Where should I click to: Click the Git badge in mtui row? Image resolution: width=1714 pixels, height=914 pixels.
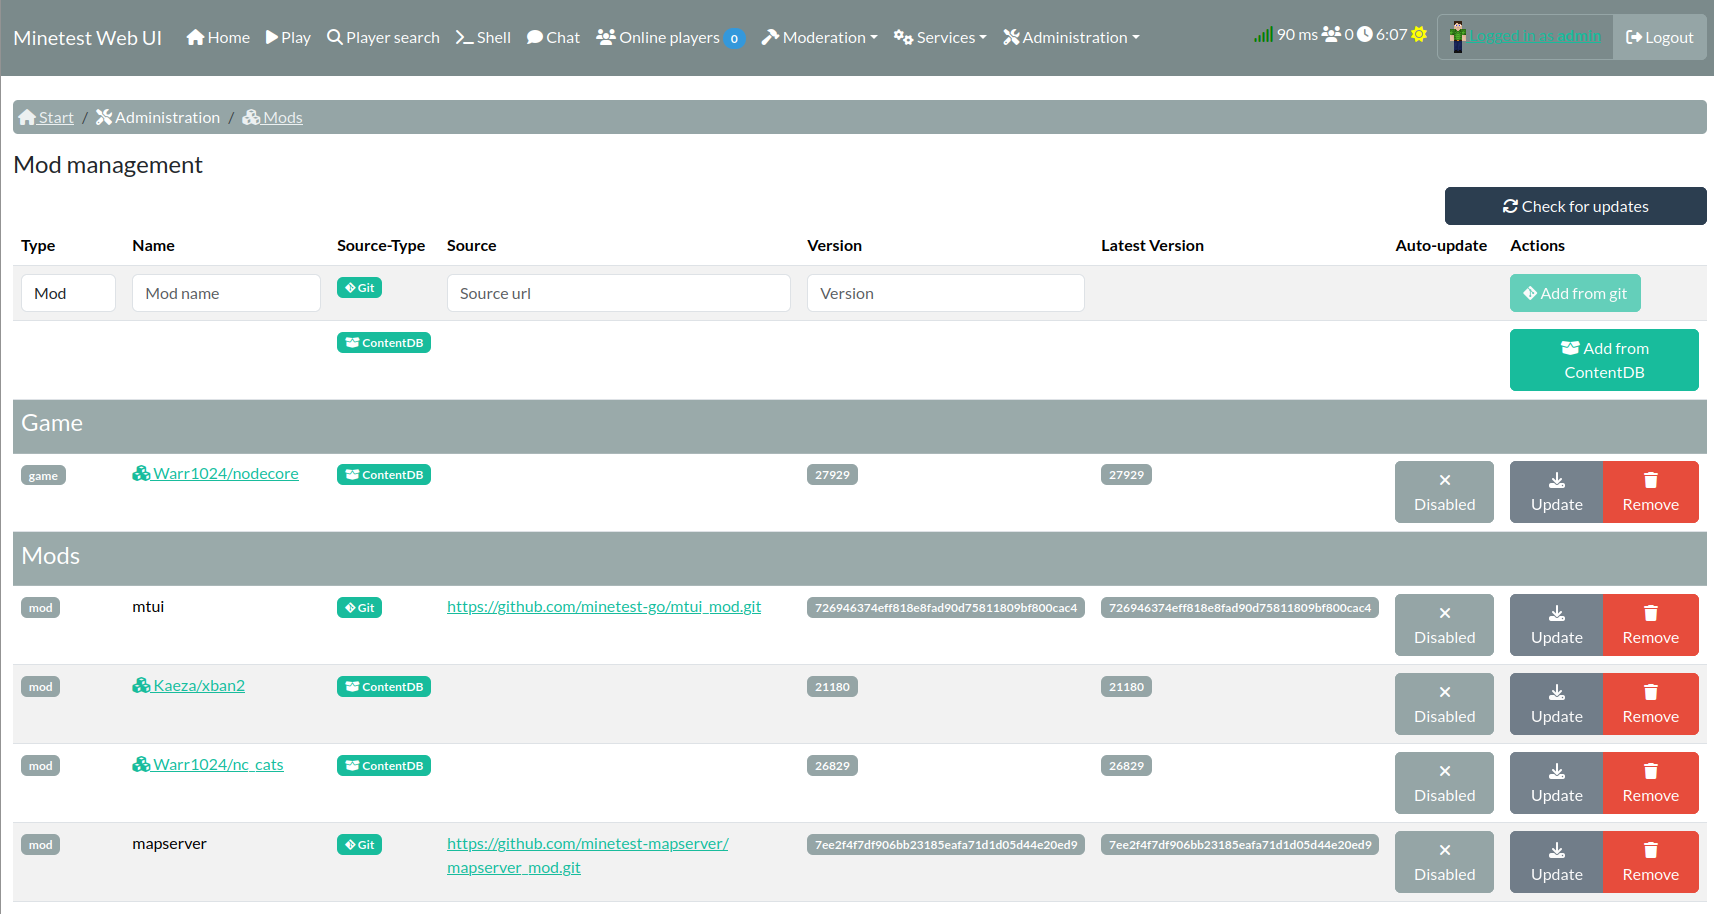pos(359,608)
